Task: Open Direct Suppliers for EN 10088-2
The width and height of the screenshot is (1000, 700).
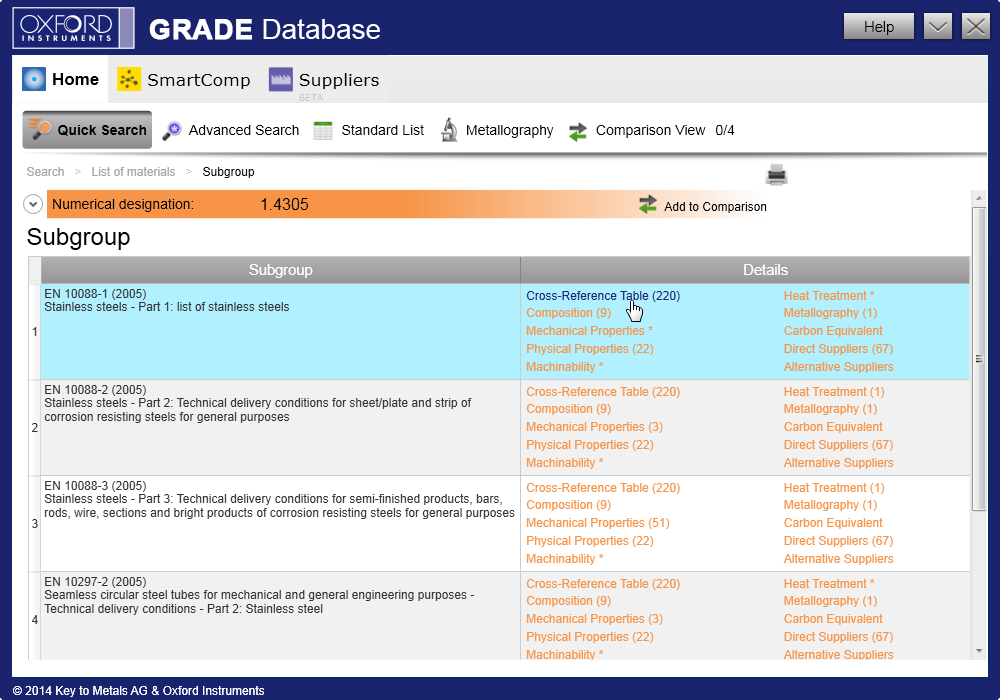Action: 838,444
